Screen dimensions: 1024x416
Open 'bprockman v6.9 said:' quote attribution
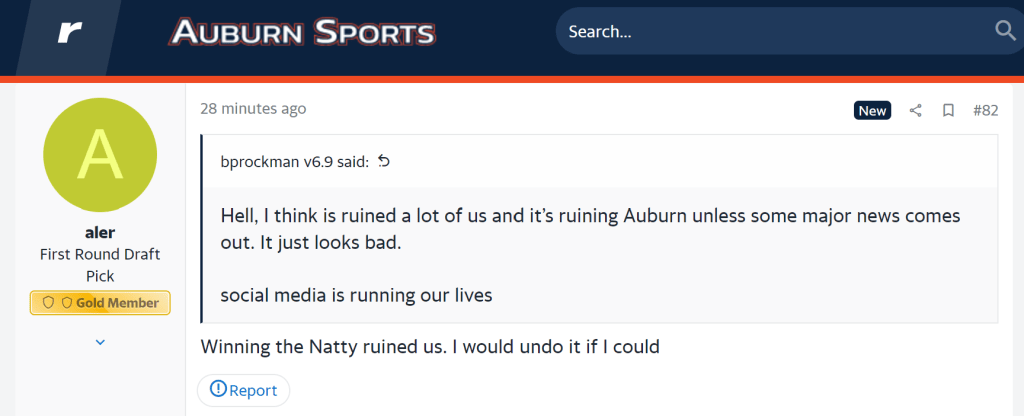(294, 161)
